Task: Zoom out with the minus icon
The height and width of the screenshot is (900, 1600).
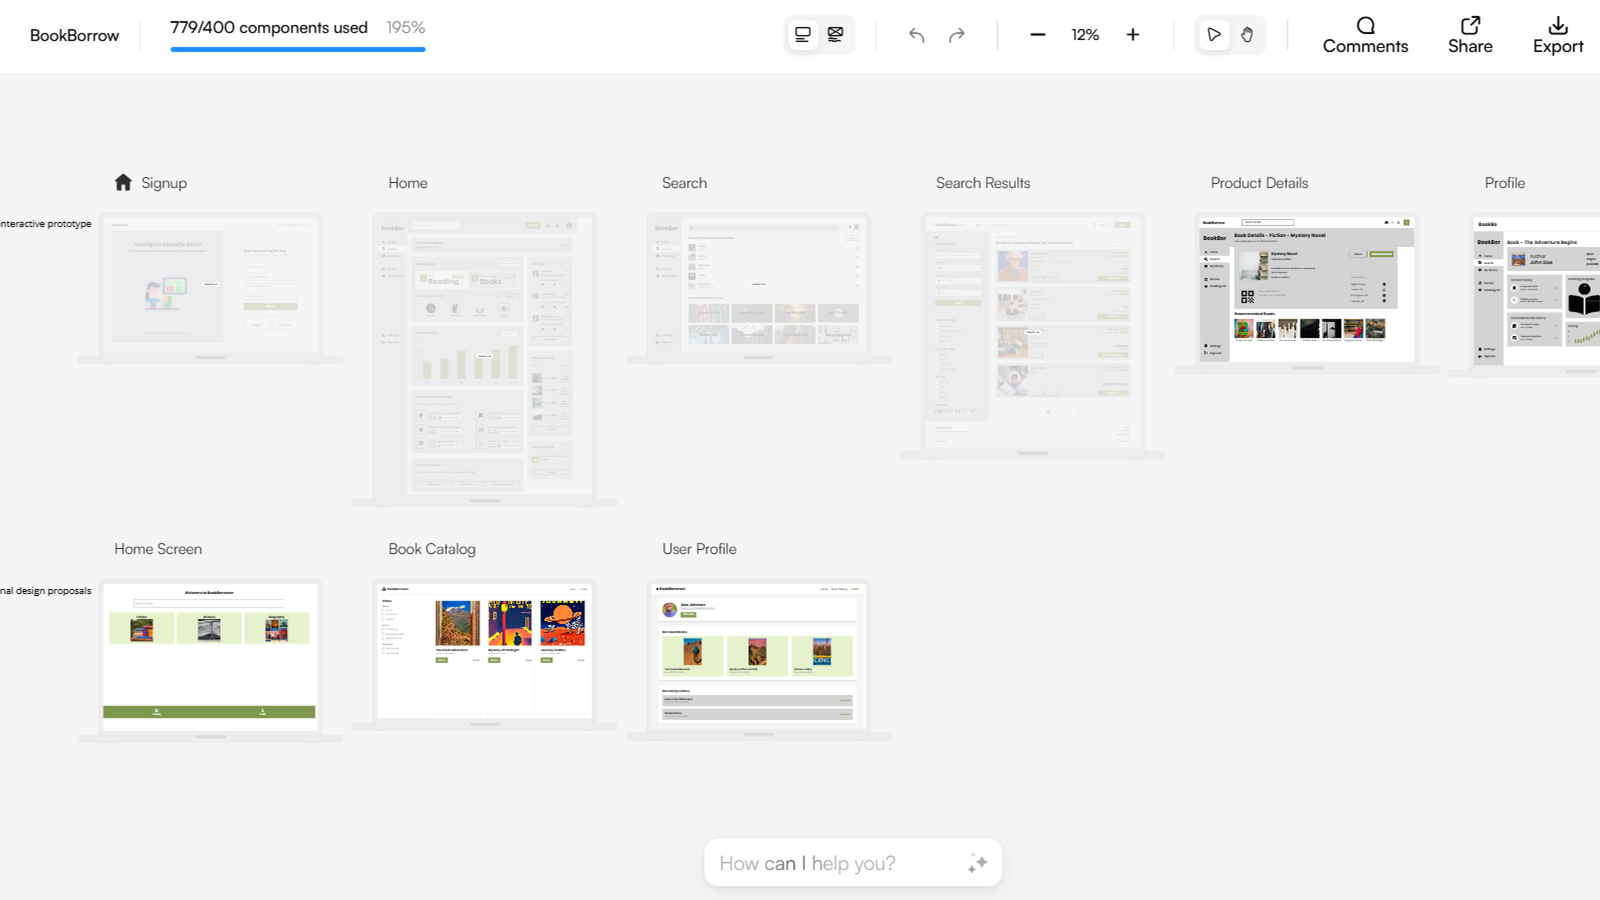Action: pyautogui.click(x=1038, y=35)
